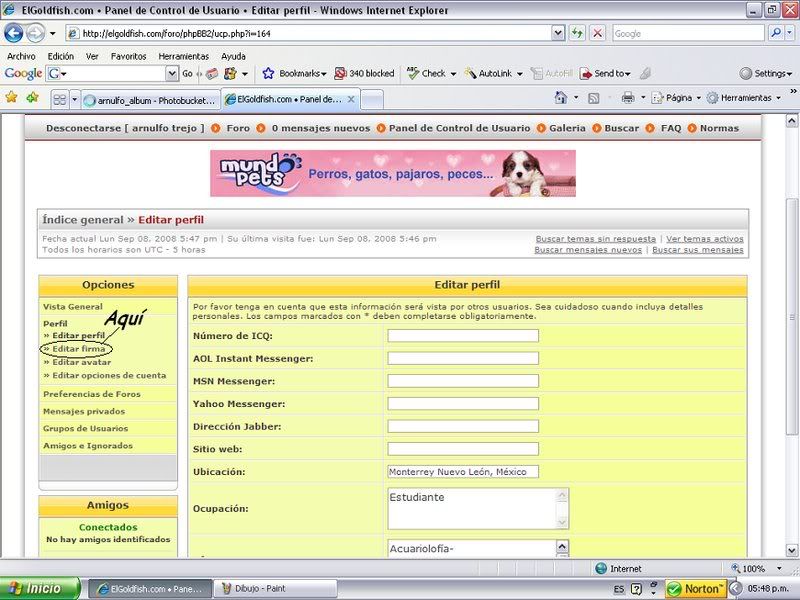Open the search provider dropdown arrow
Viewport: 800px width, 600px height.
(x=789, y=33)
